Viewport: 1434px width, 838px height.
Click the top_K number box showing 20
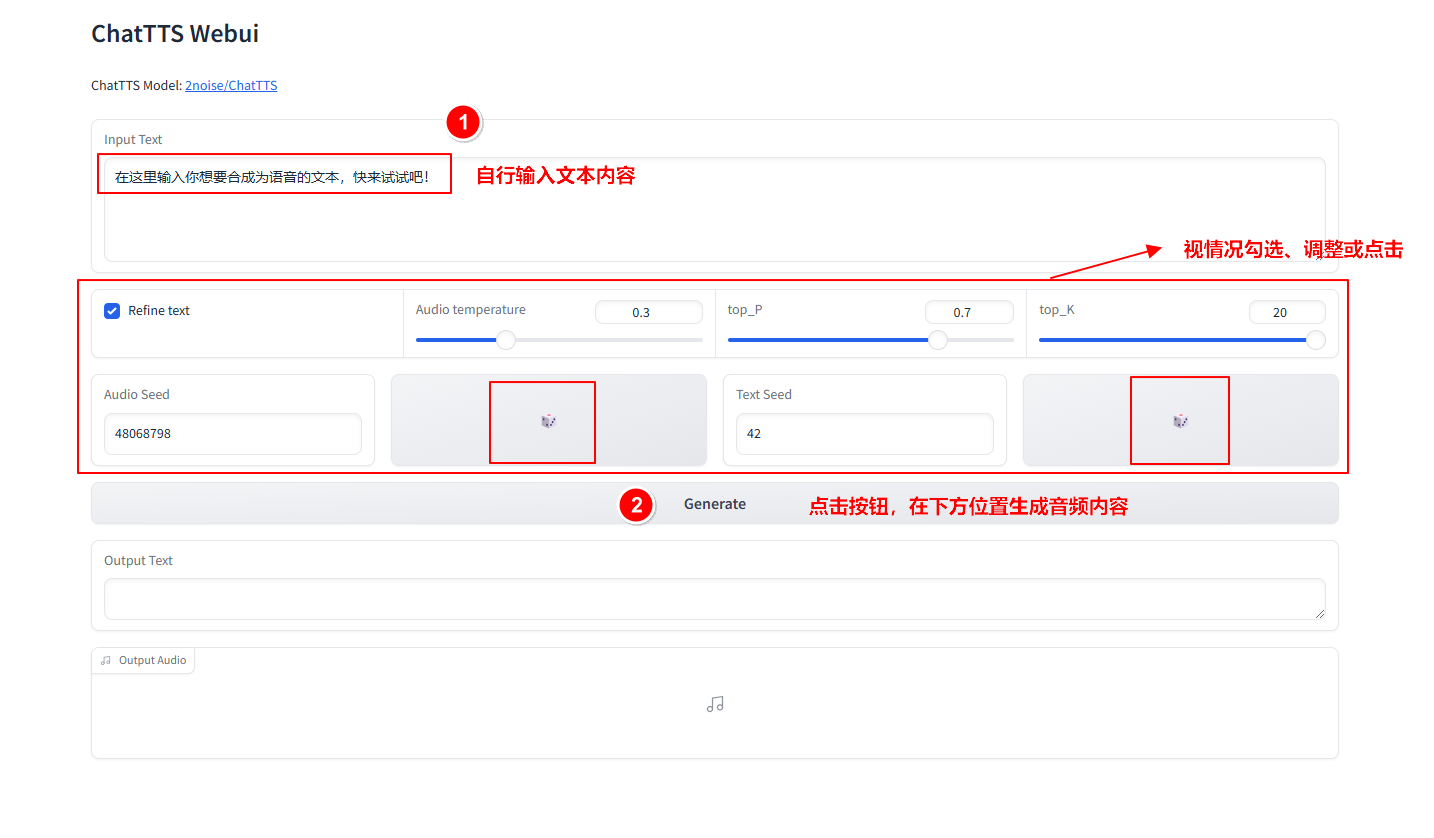1286,313
